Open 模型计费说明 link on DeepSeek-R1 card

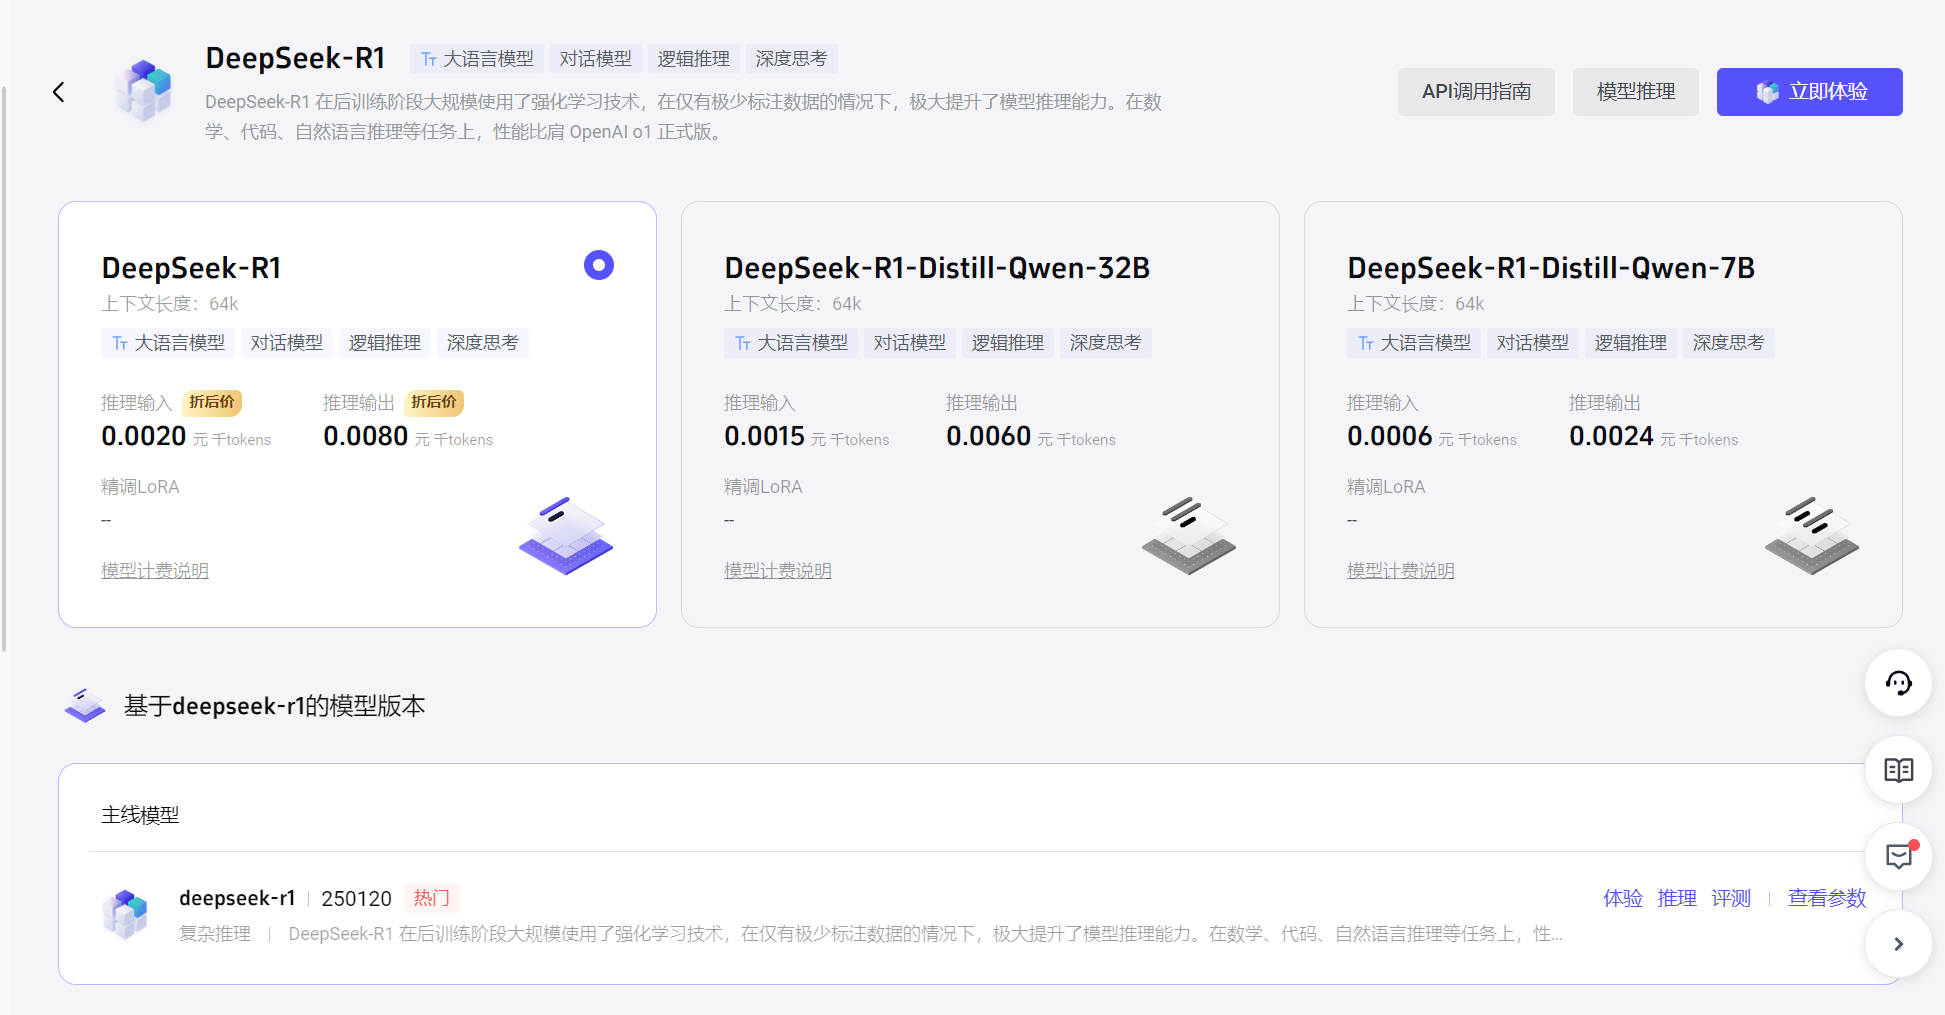[x=155, y=570]
